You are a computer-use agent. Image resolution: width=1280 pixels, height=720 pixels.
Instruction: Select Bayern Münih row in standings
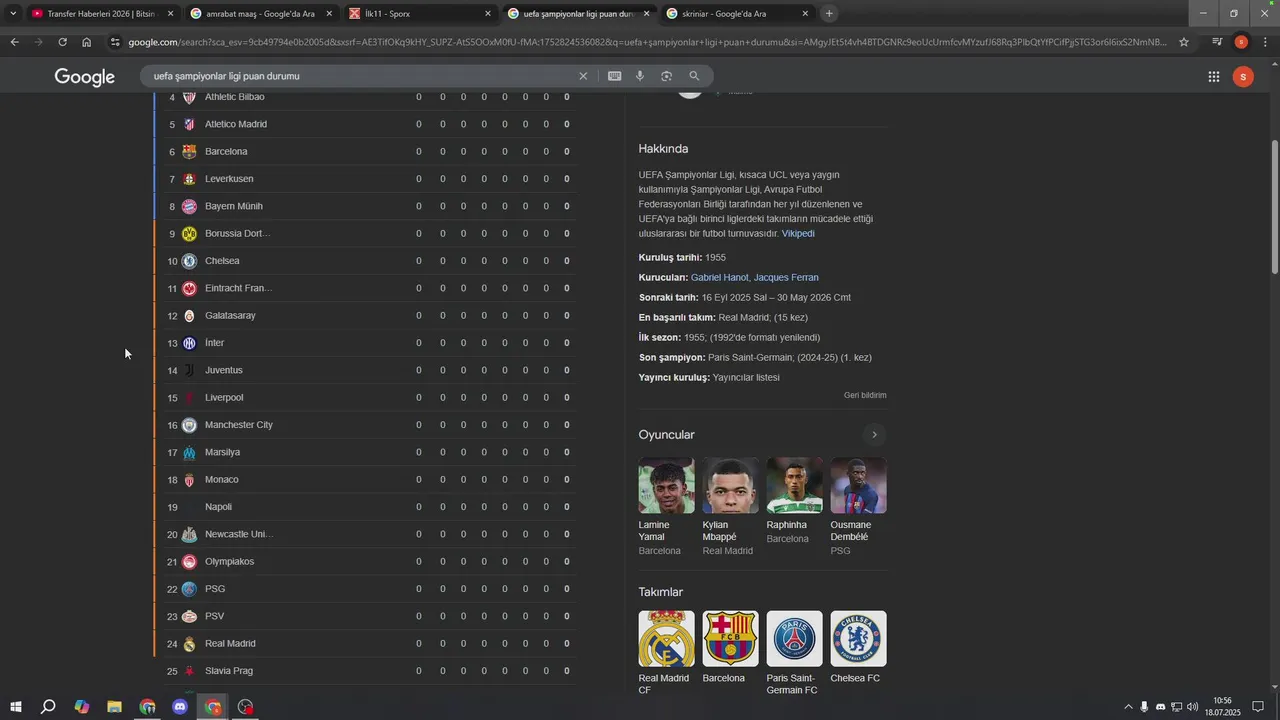(x=365, y=206)
